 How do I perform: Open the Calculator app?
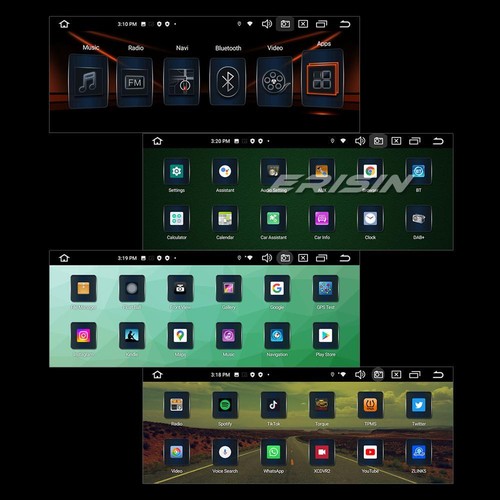(176, 219)
